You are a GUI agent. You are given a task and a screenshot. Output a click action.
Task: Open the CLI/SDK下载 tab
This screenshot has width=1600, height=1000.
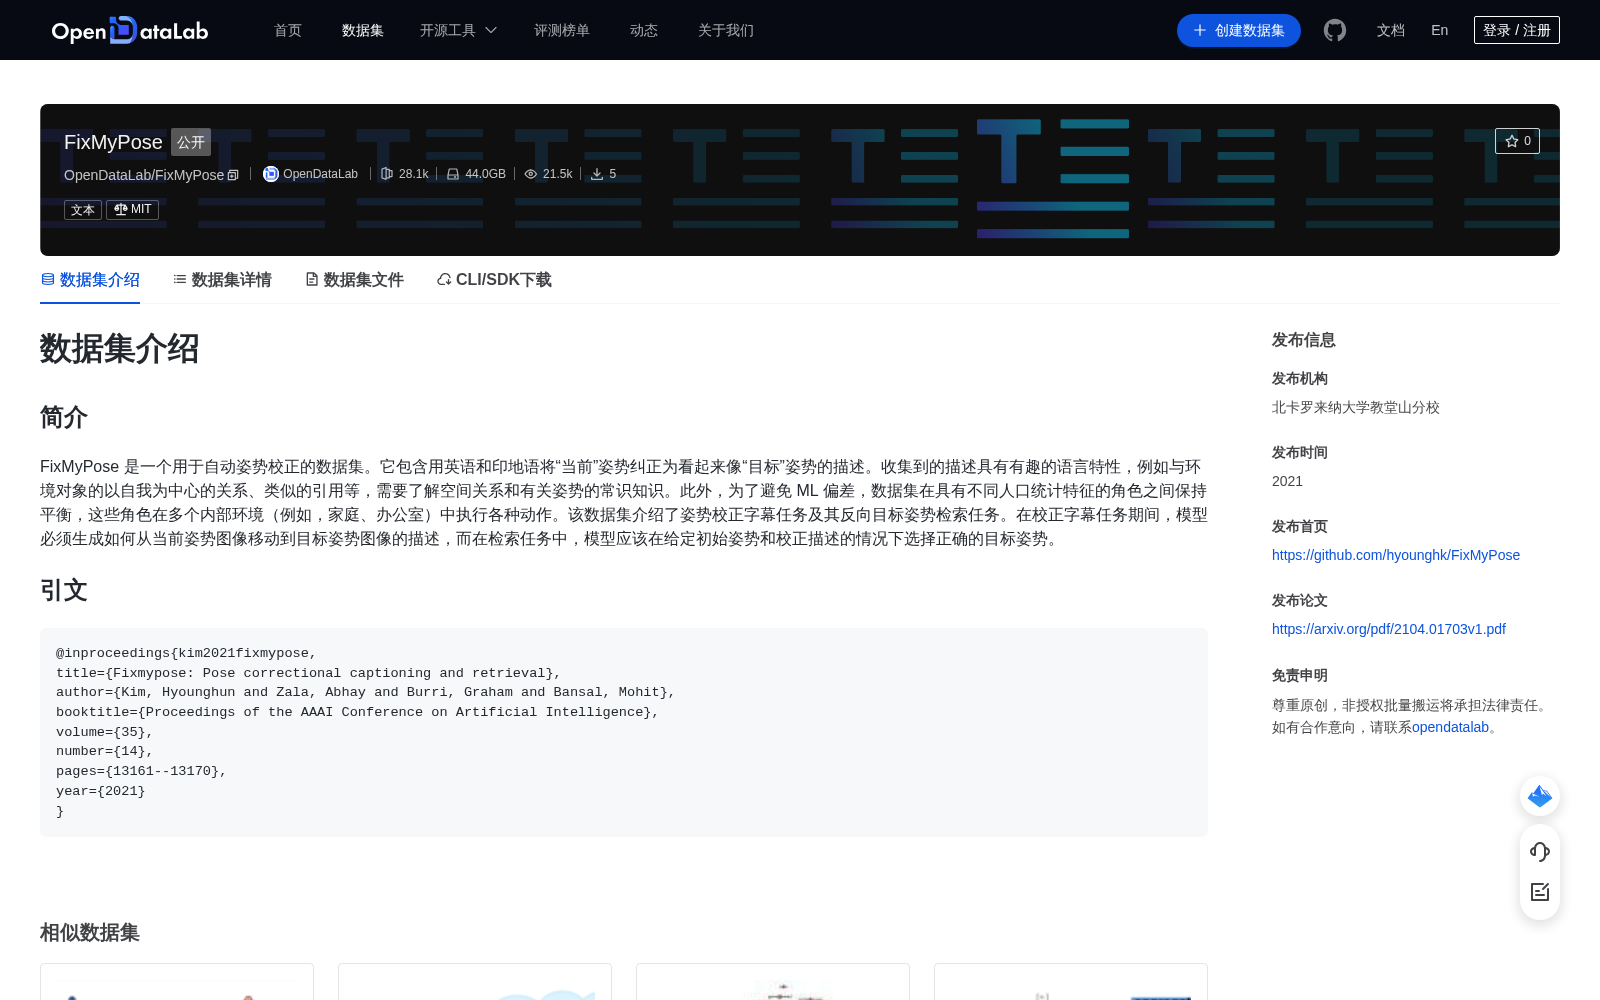coord(494,280)
